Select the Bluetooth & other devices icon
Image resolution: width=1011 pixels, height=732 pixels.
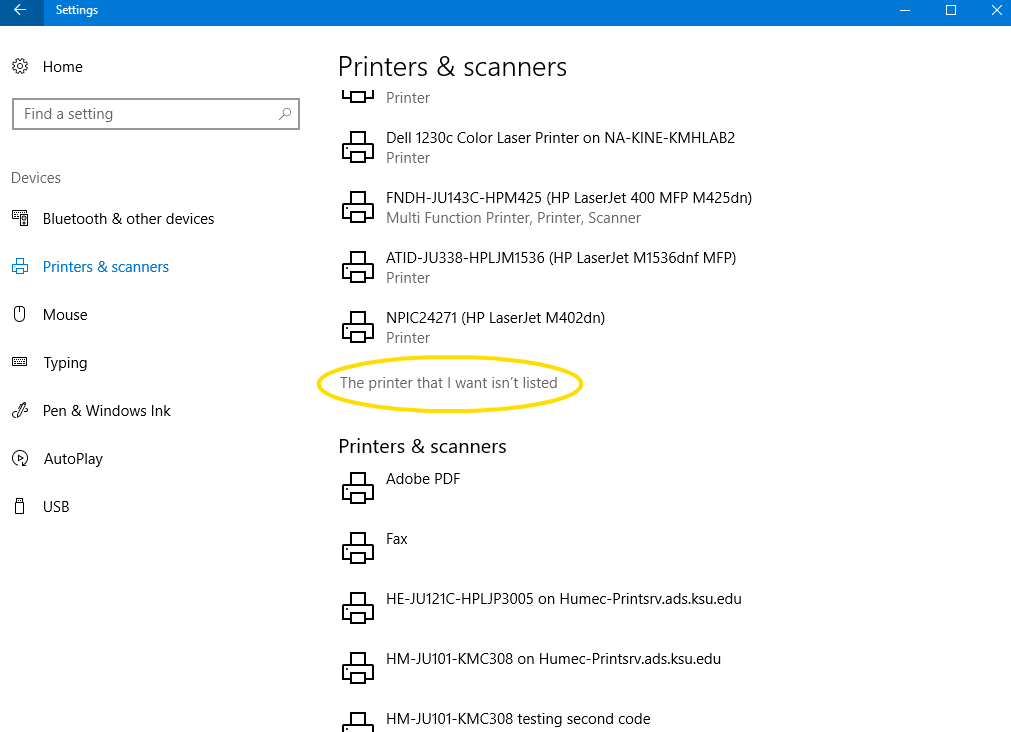tap(20, 218)
